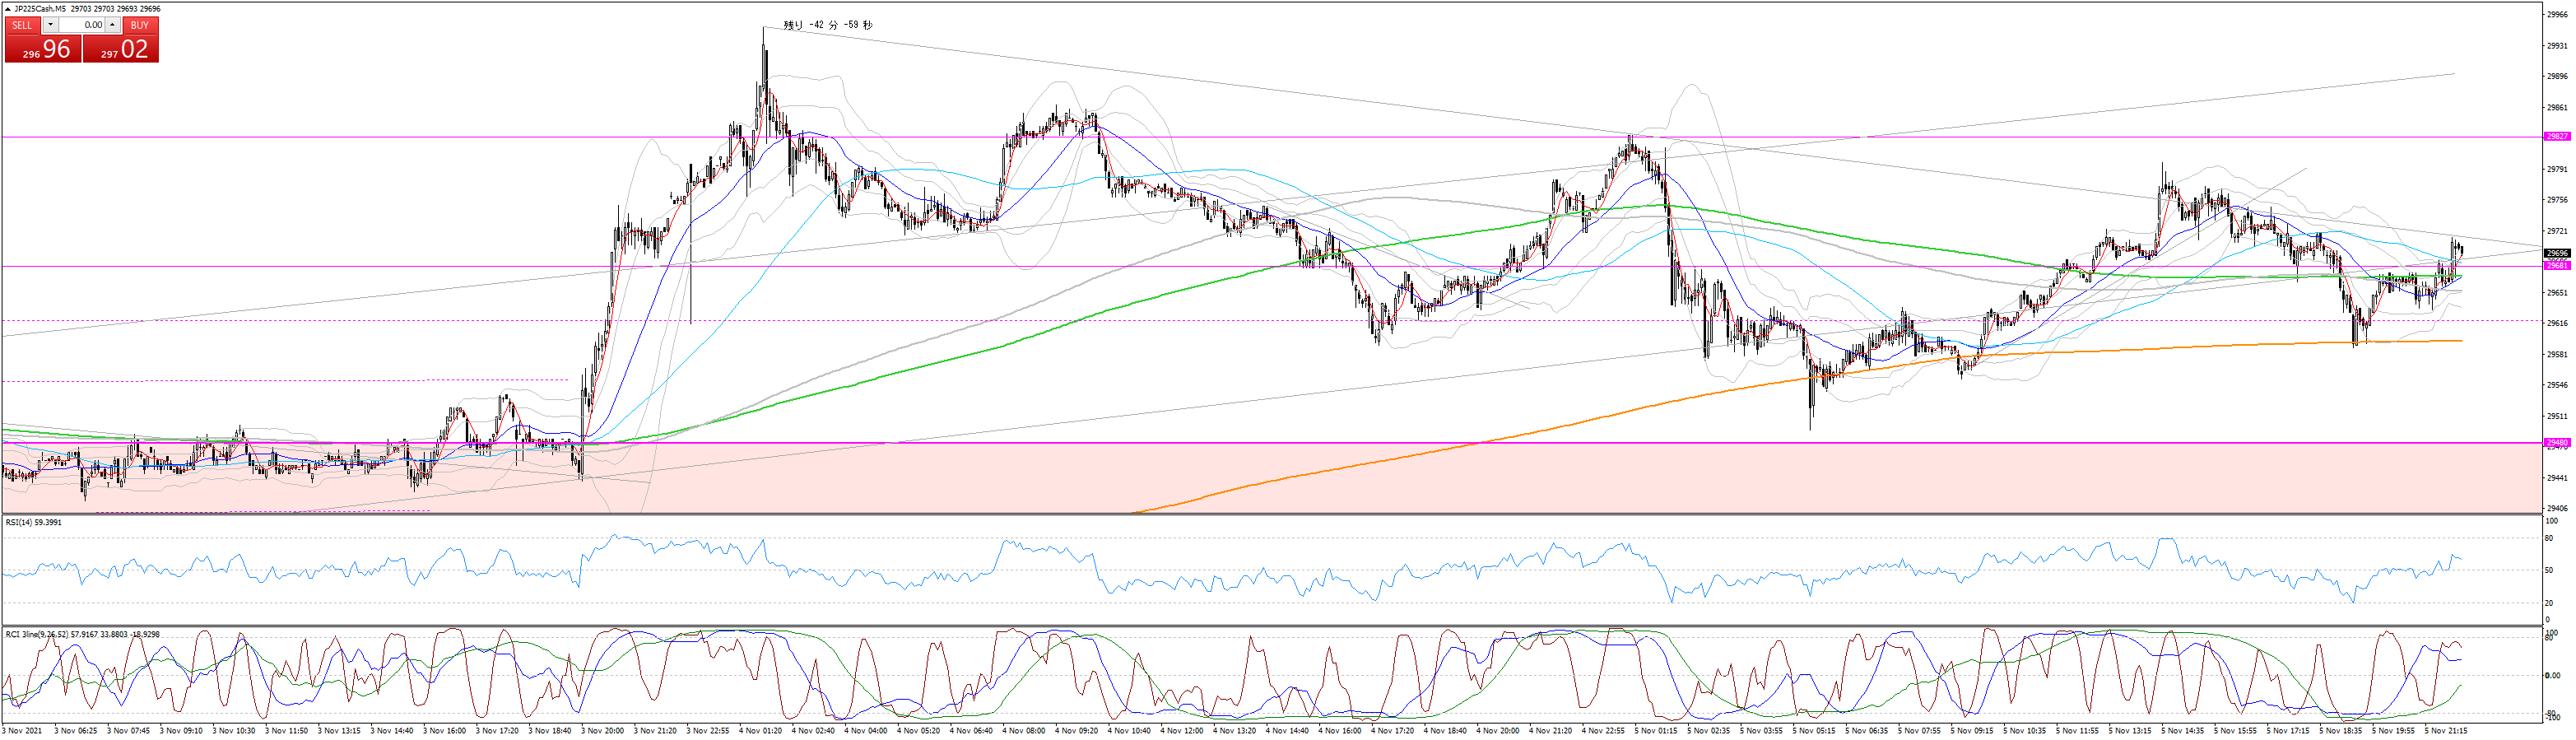Click the RSI(14) indicator label

(x=33, y=523)
